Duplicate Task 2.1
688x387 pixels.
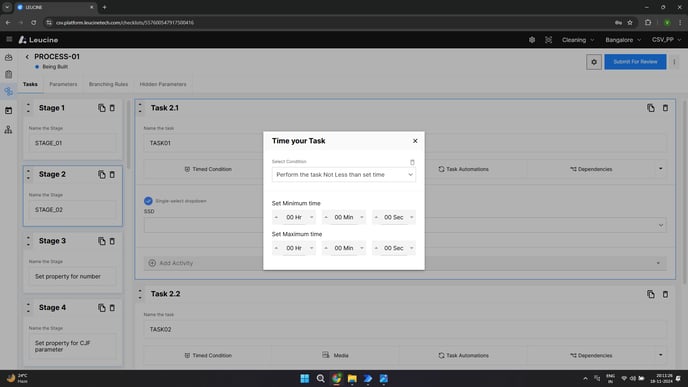(651, 108)
